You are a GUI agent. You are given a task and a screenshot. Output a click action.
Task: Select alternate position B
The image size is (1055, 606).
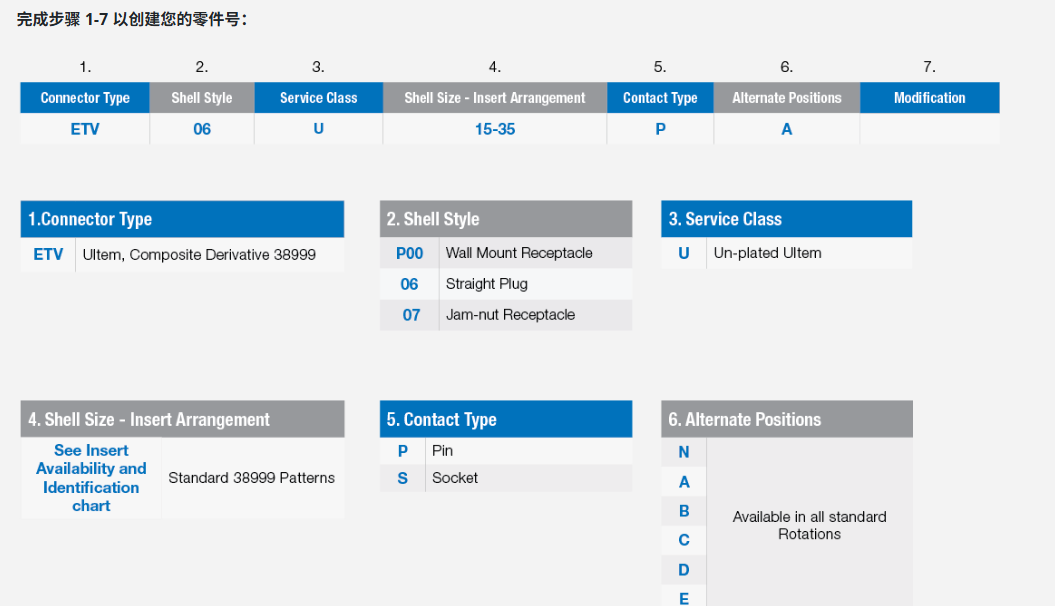(x=684, y=511)
